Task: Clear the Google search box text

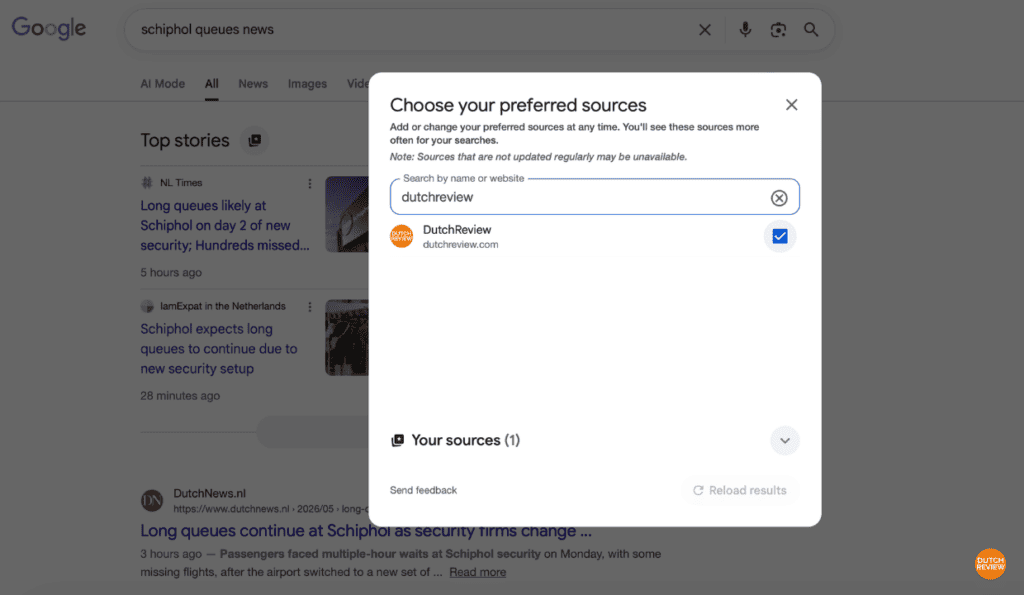Action: pos(705,29)
